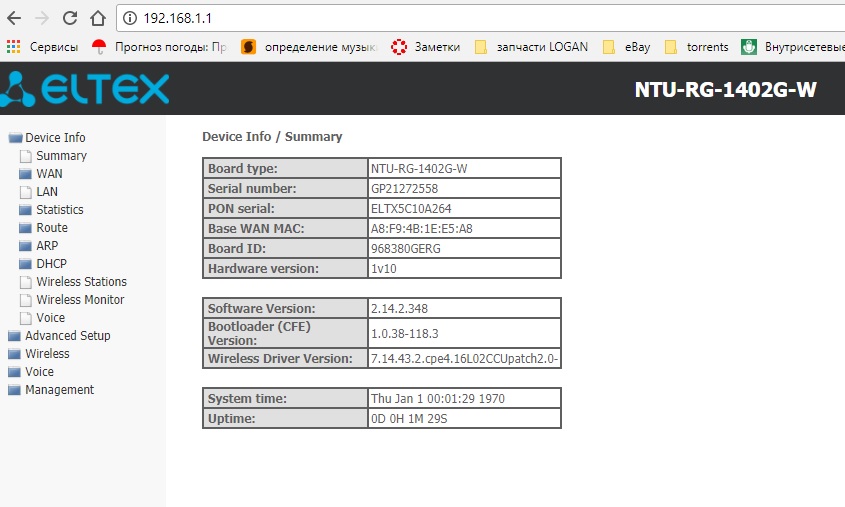This screenshot has height=507, width=845.
Task: Open the Route item
Action: point(52,227)
